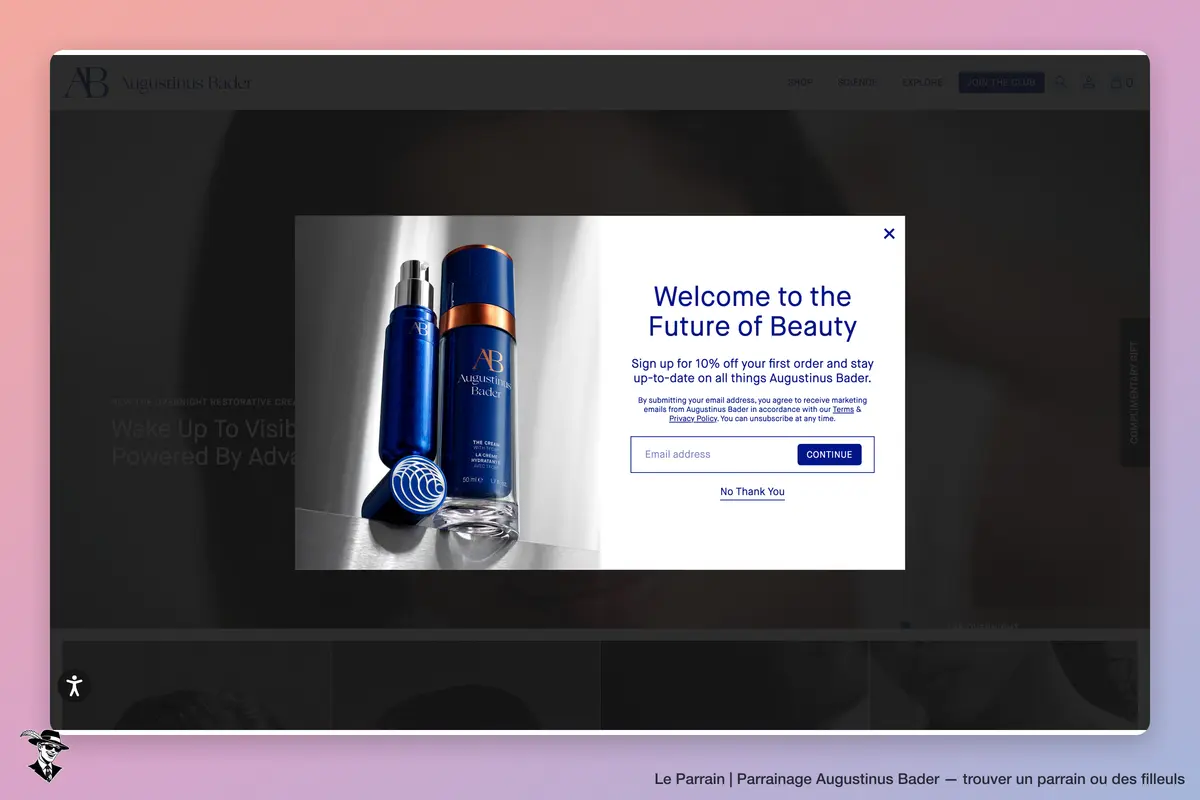The image size is (1200, 800).
Task: Decline with the No Thank You link
Action: [752, 492]
